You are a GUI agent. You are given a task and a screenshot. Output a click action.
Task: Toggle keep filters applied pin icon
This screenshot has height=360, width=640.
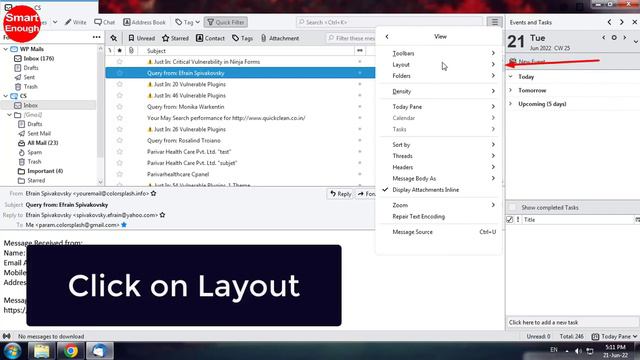[x=113, y=38]
